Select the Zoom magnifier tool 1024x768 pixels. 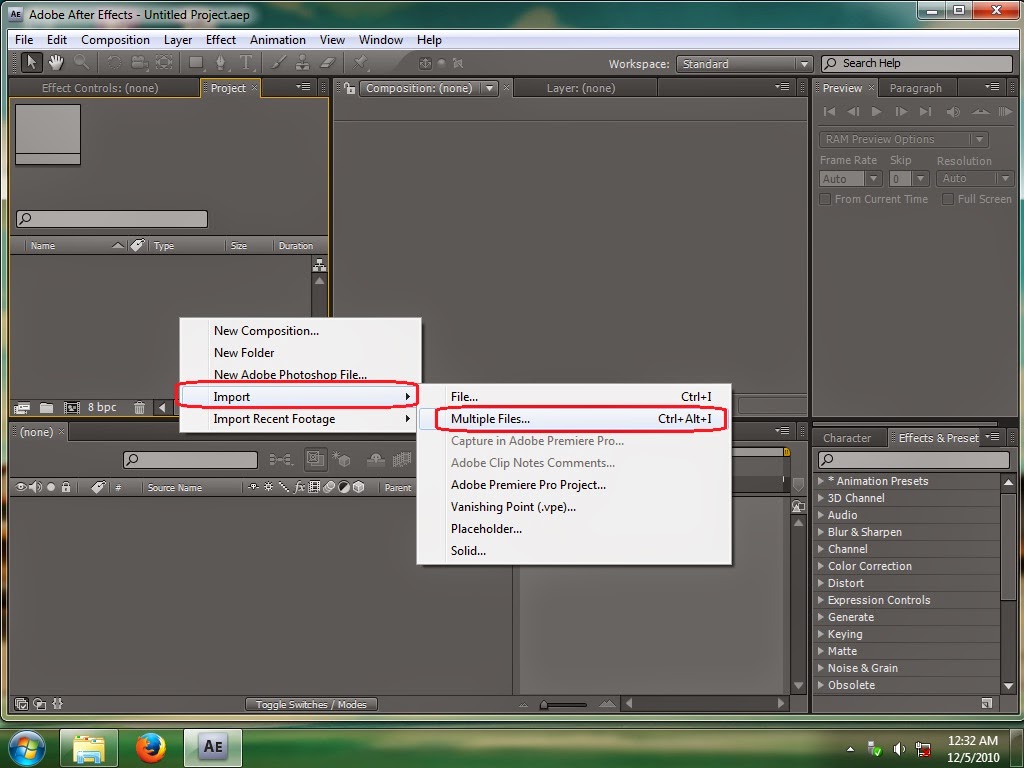coord(82,63)
